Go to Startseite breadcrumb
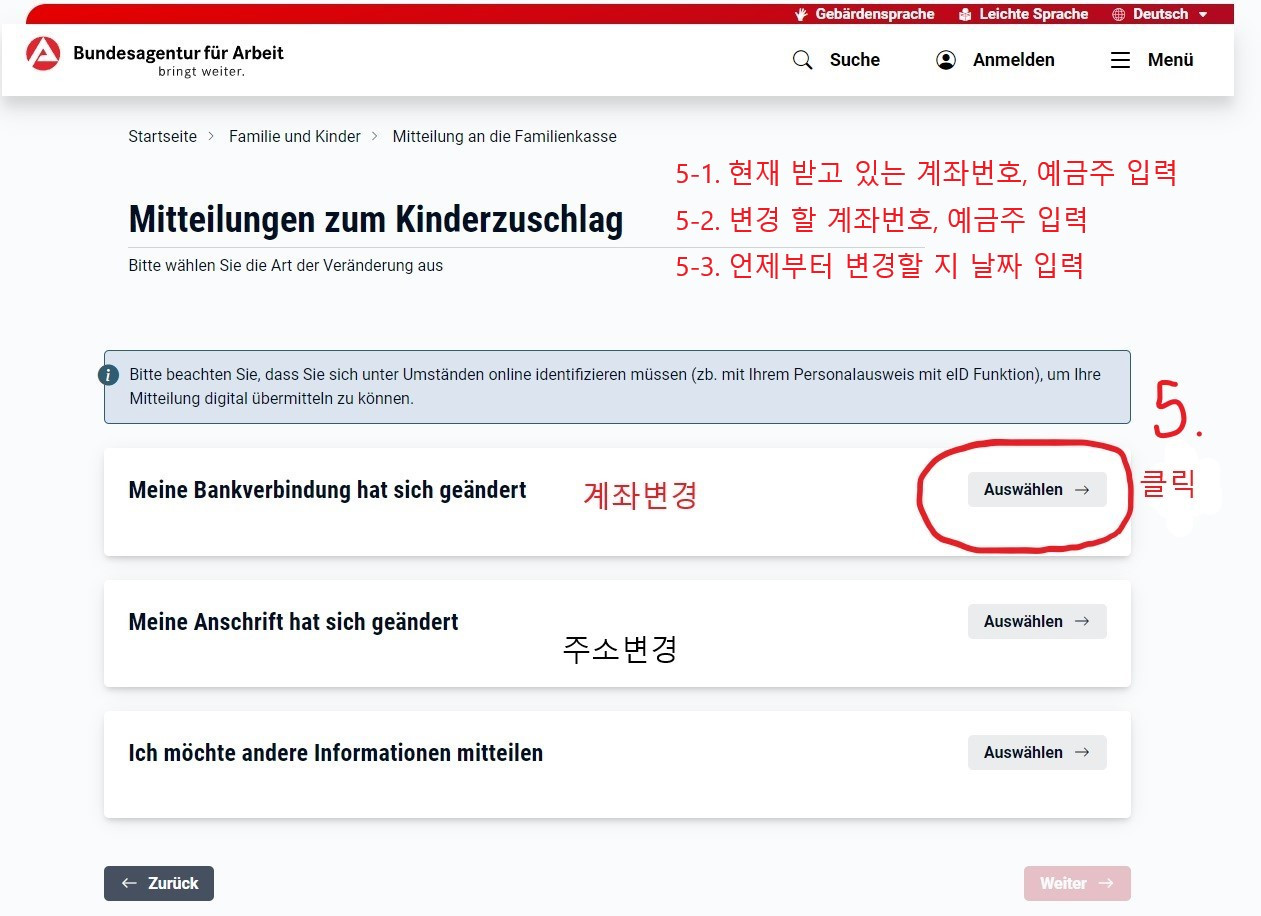The image size is (1261, 916). click(162, 136)
